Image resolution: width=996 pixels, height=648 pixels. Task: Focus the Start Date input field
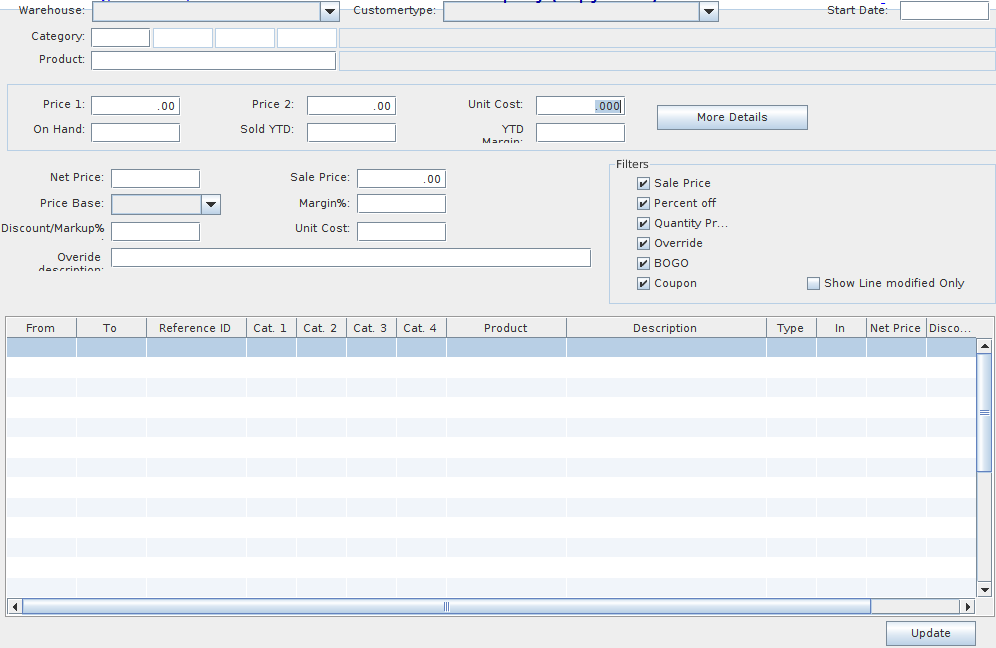(943, 11)
